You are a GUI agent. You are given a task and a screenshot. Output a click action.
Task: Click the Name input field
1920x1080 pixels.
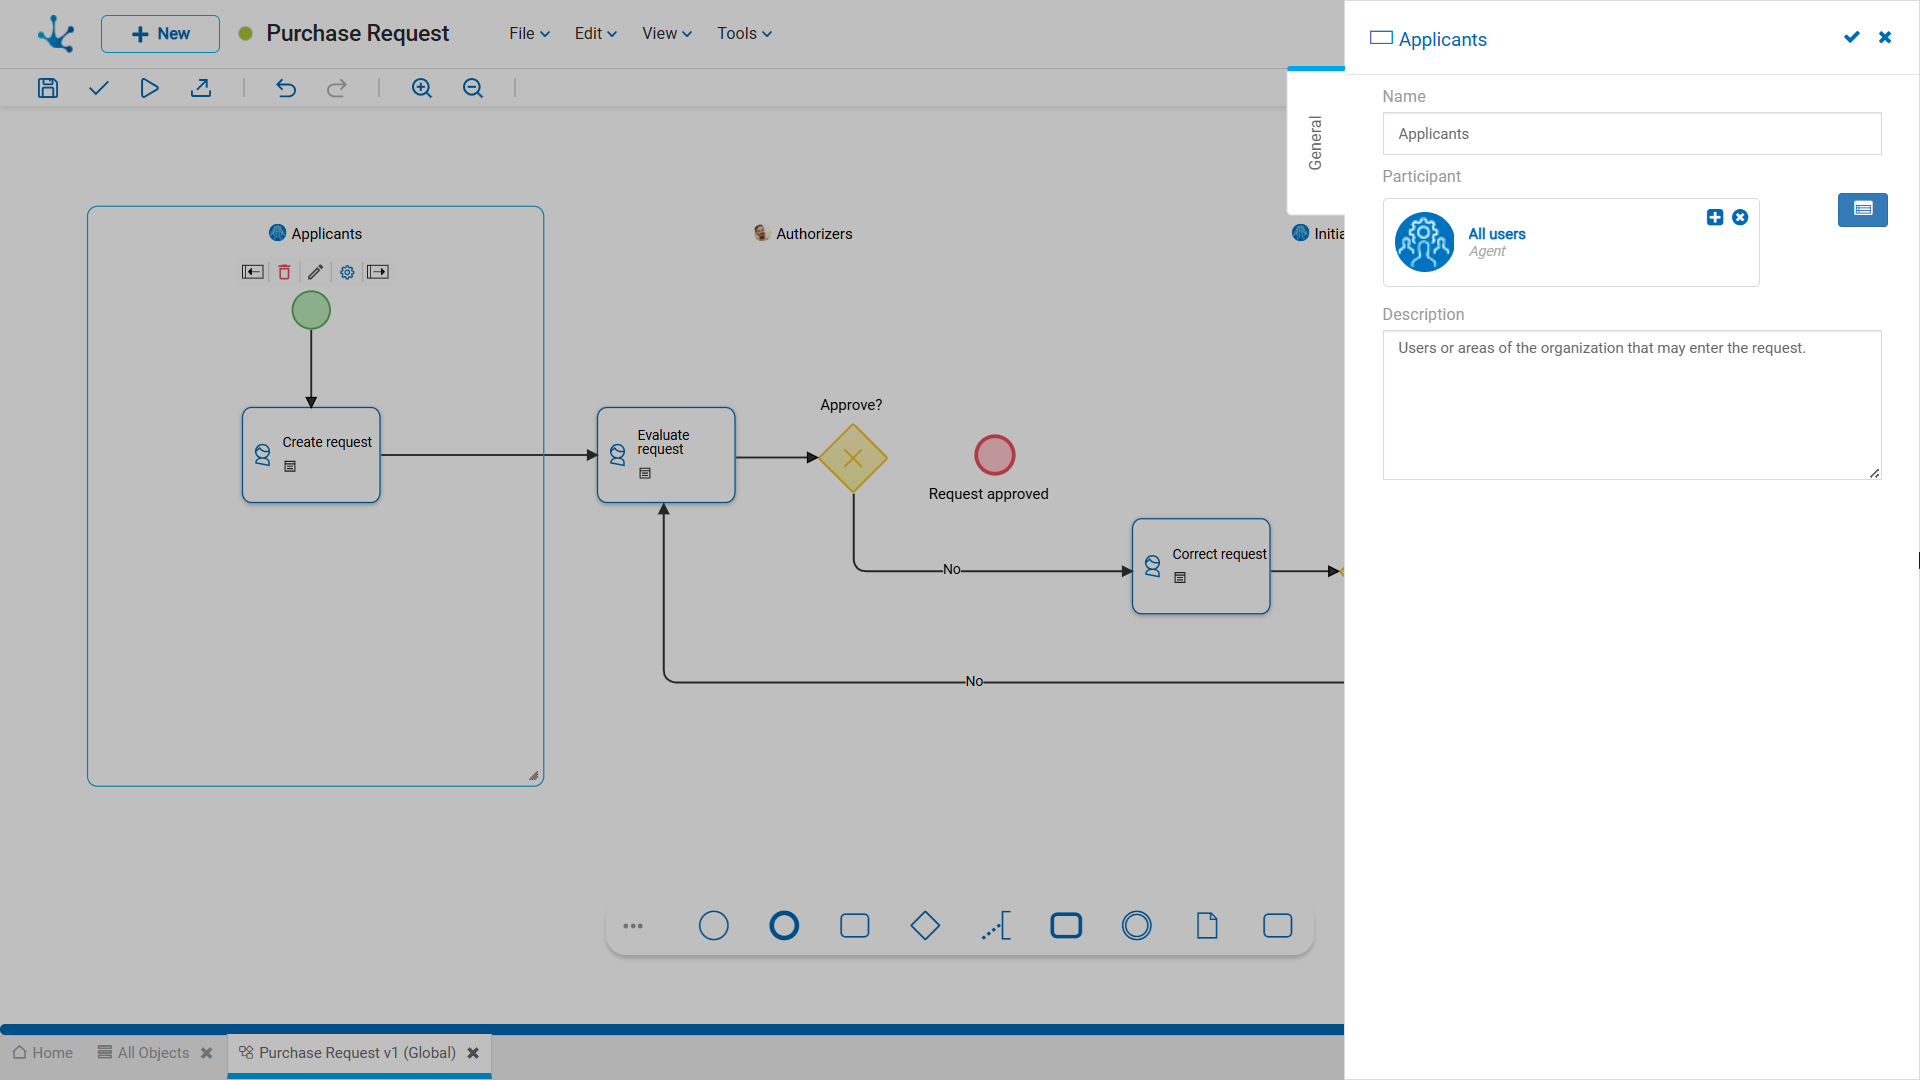[x=1632, y=134]
